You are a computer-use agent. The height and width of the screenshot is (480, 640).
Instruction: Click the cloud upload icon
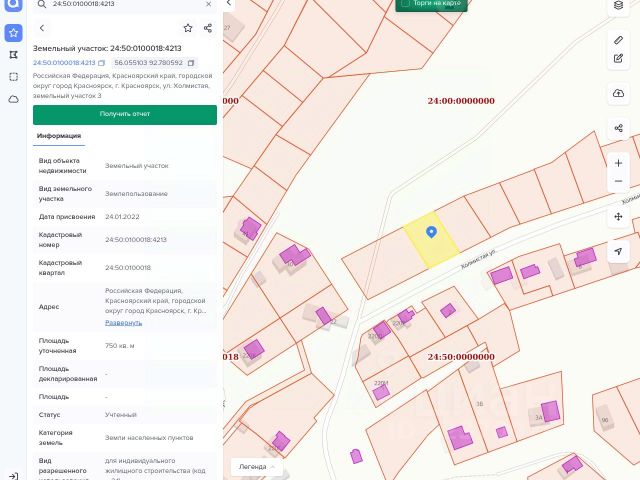tap(618, 93)
